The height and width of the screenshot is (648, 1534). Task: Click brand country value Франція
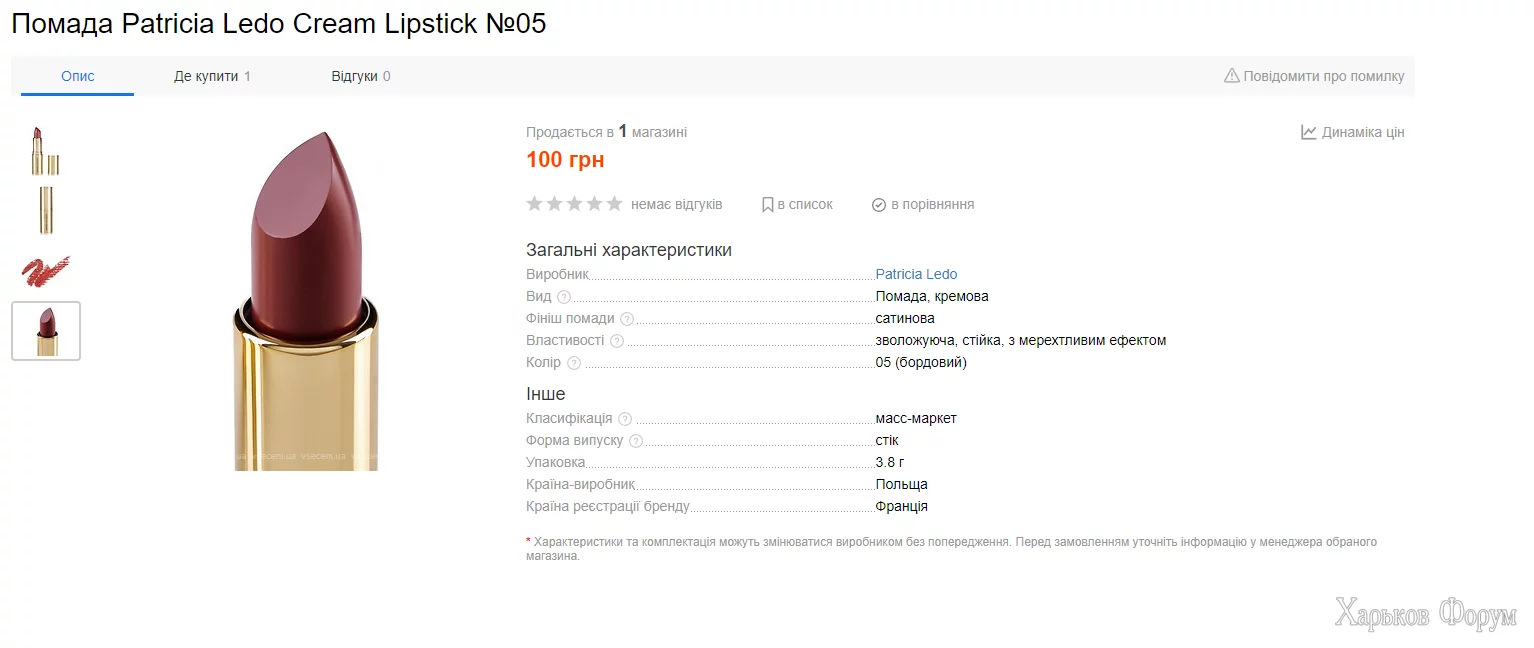[x=901, y=506]
